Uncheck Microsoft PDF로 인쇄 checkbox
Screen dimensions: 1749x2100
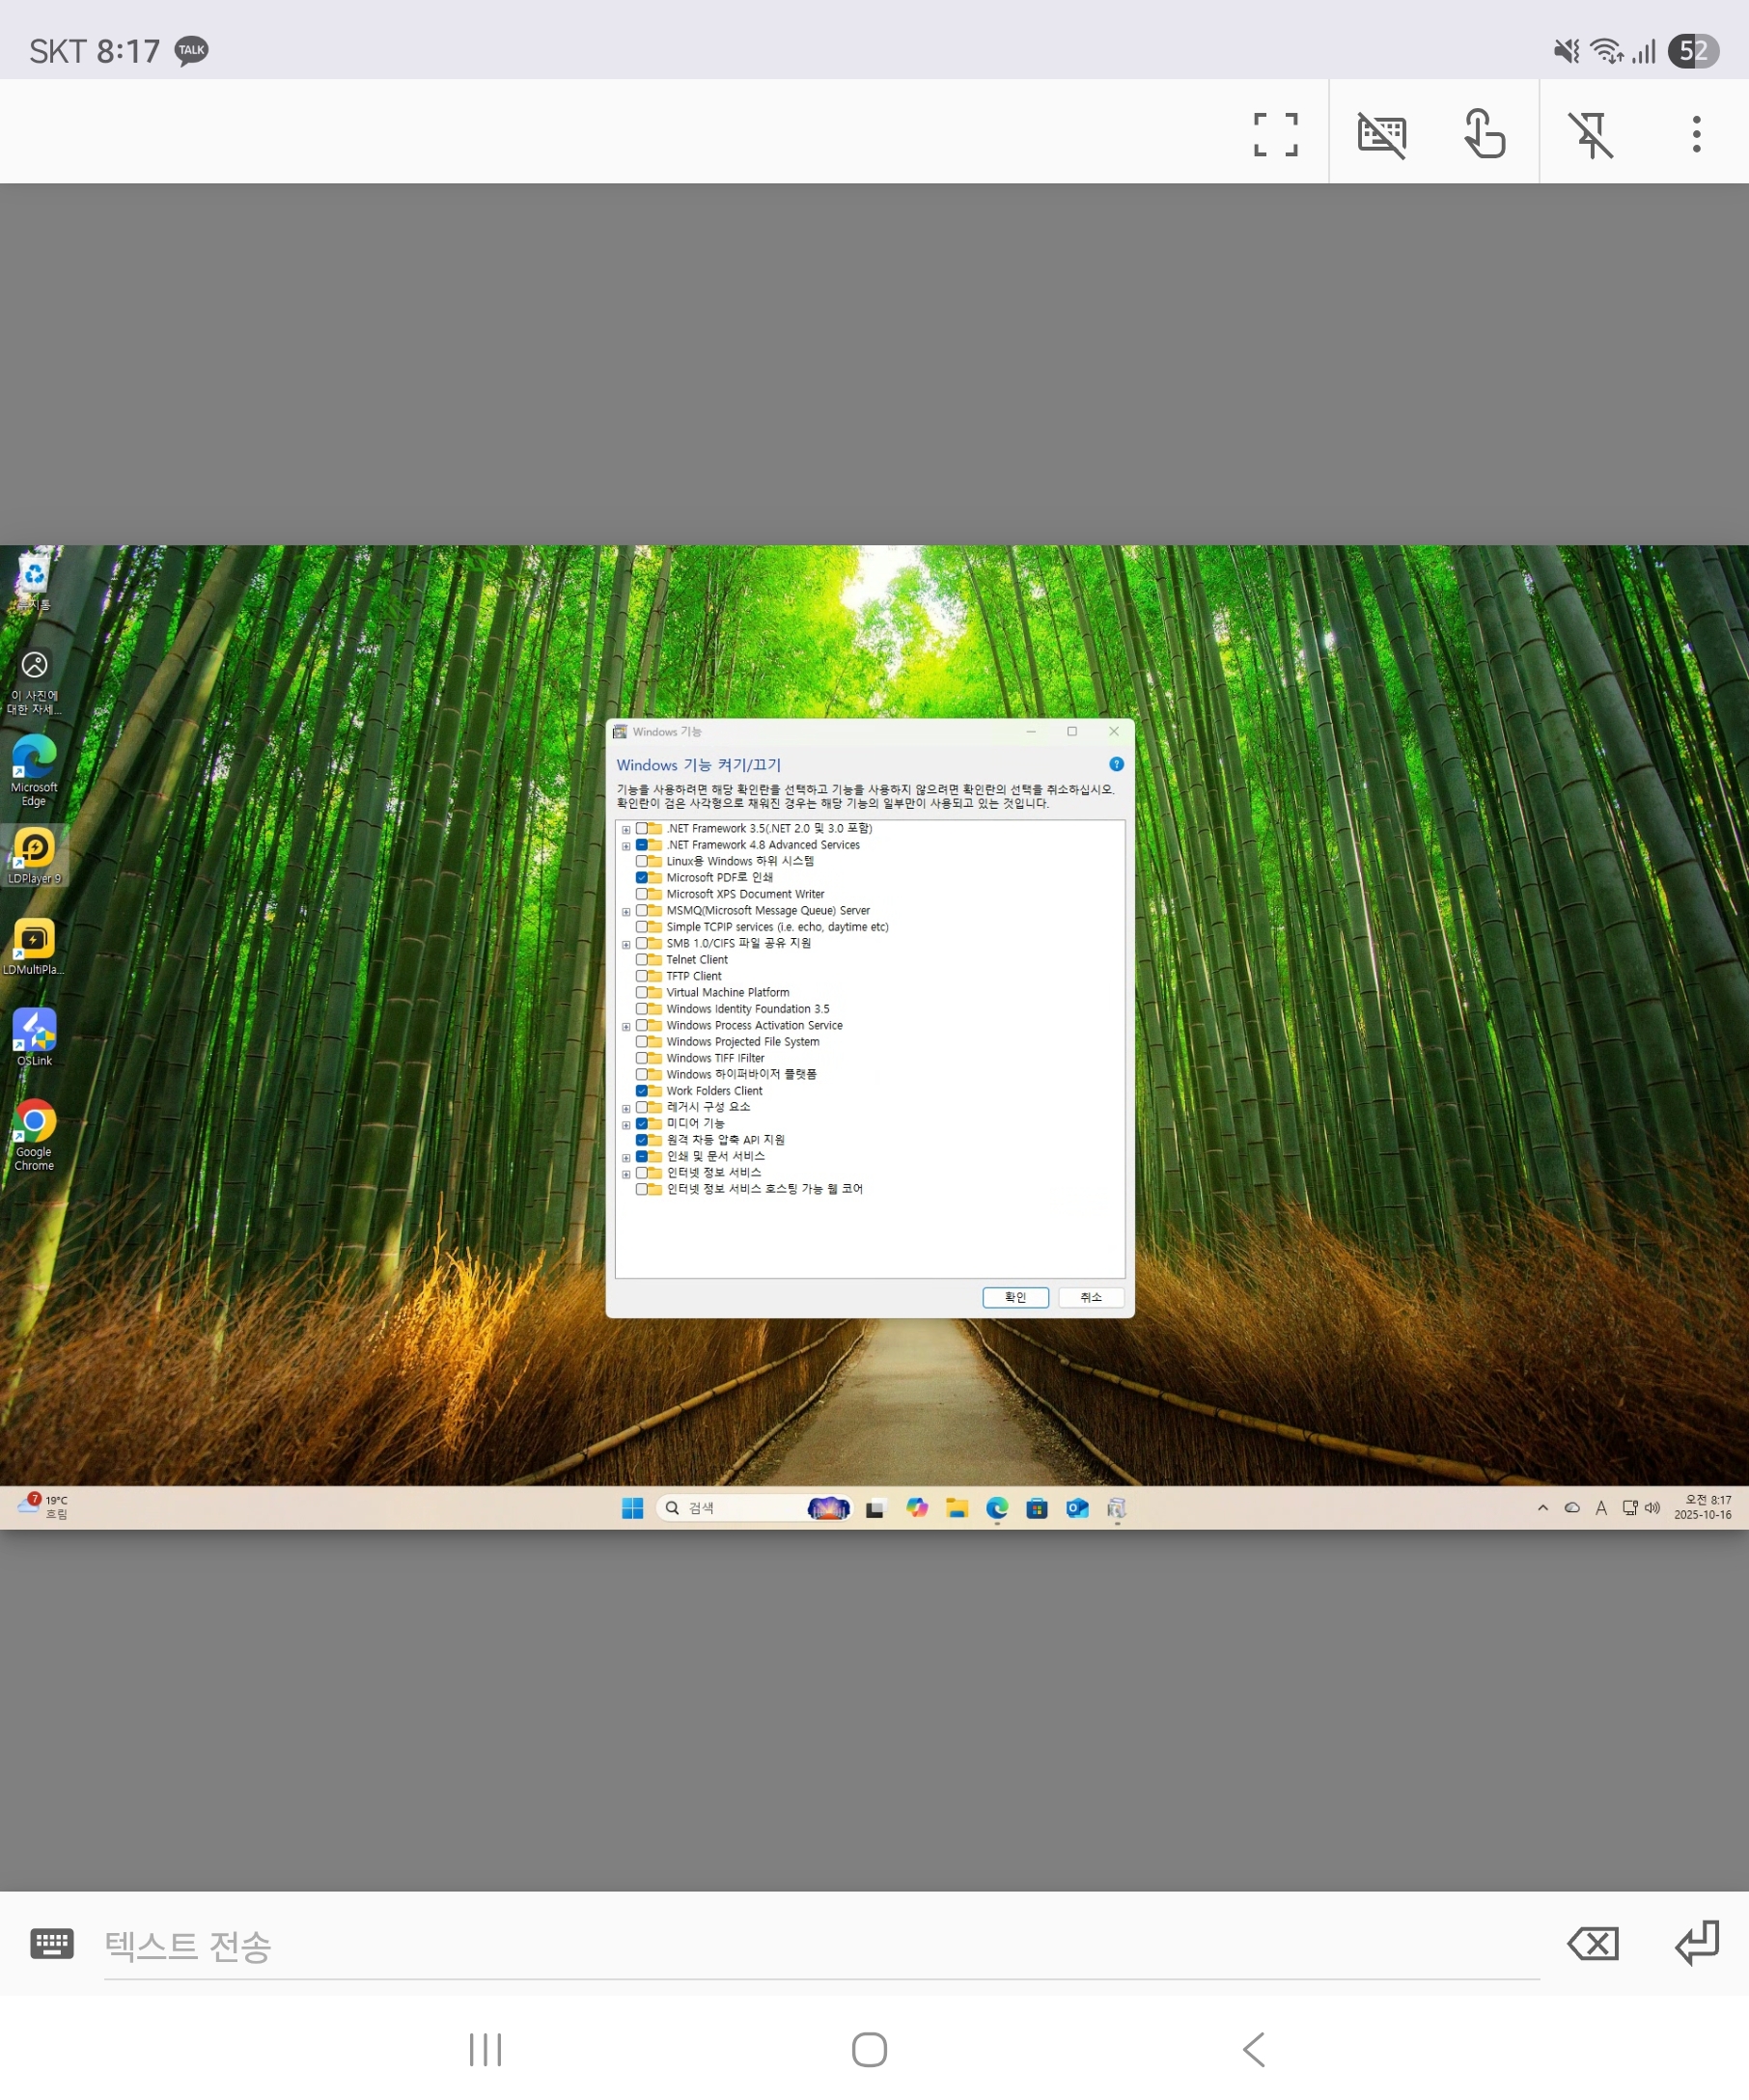[642, 878]
